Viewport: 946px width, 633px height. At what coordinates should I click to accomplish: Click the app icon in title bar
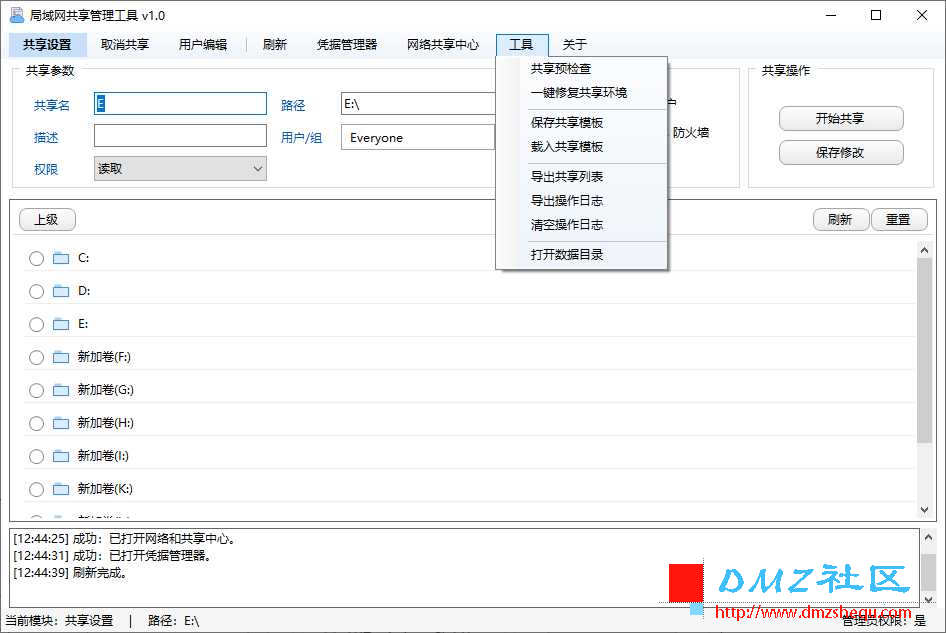tap(17, 15)
